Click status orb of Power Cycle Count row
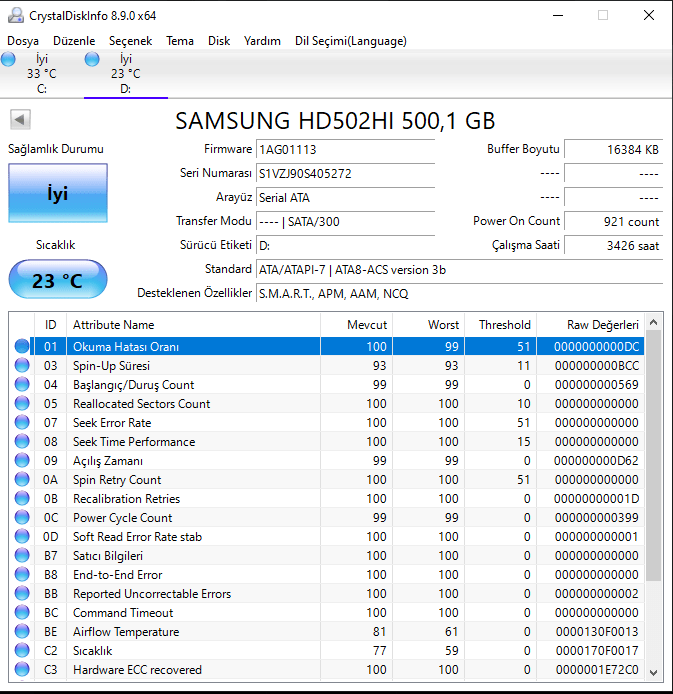The width and height of the screenshot is (673, 694). 22,517
